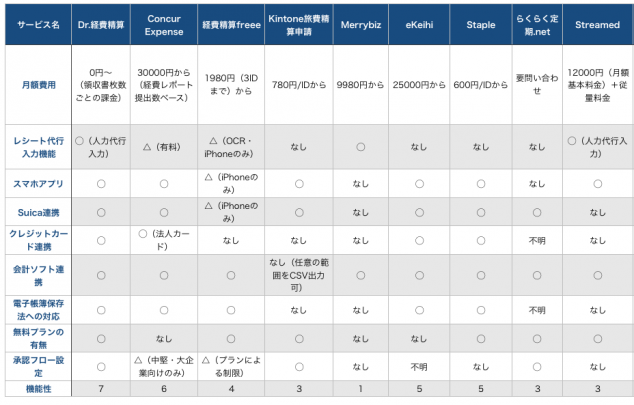Select the 無料プランの有無 row label
Image resolution: width=634 pixels, height=405 pixels.
pos(38,338)
